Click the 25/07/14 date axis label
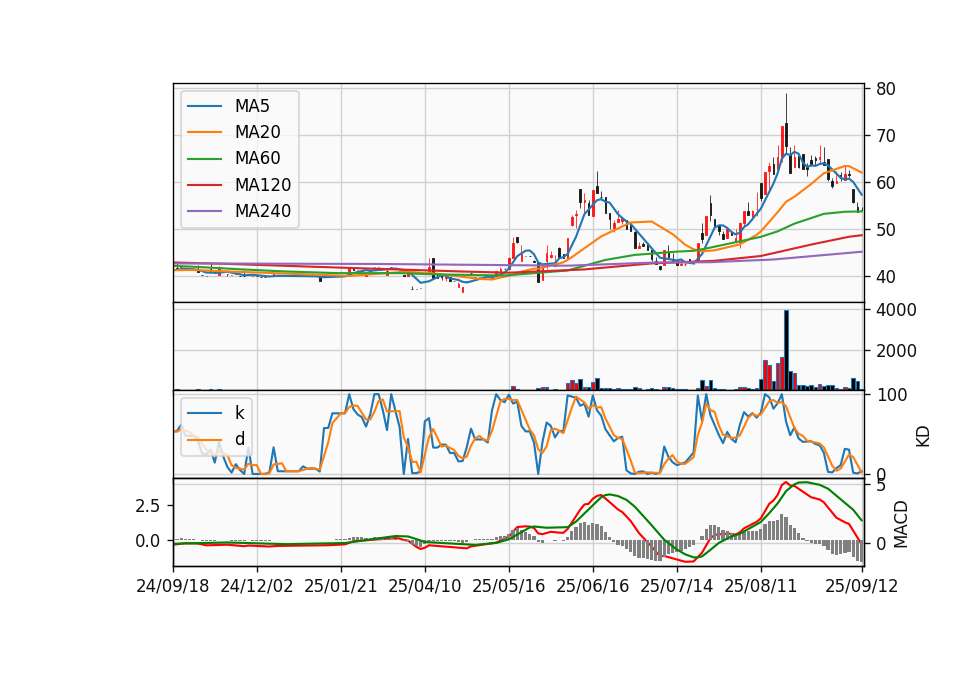The width and height of the screenshot is (960, 690). [677, 586]
